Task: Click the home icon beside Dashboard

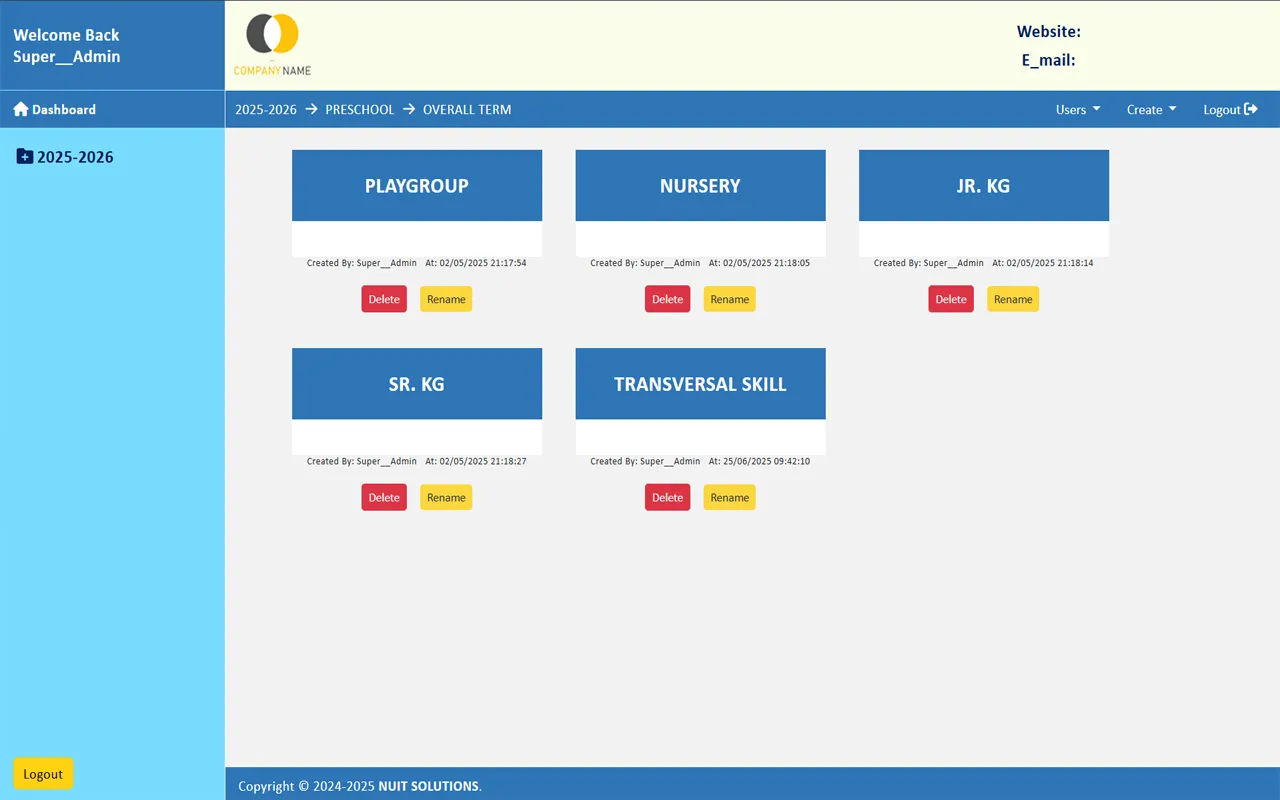Action: click(20, 109)
